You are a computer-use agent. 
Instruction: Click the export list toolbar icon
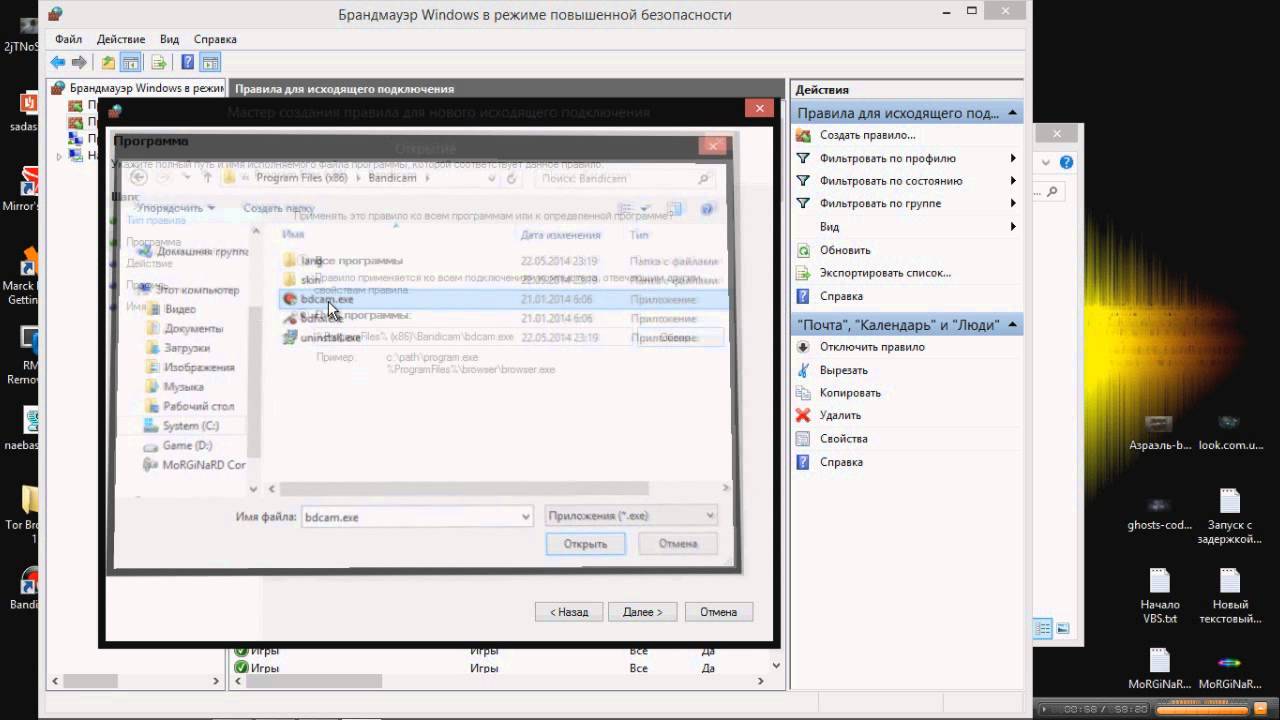tap(158, 63)
